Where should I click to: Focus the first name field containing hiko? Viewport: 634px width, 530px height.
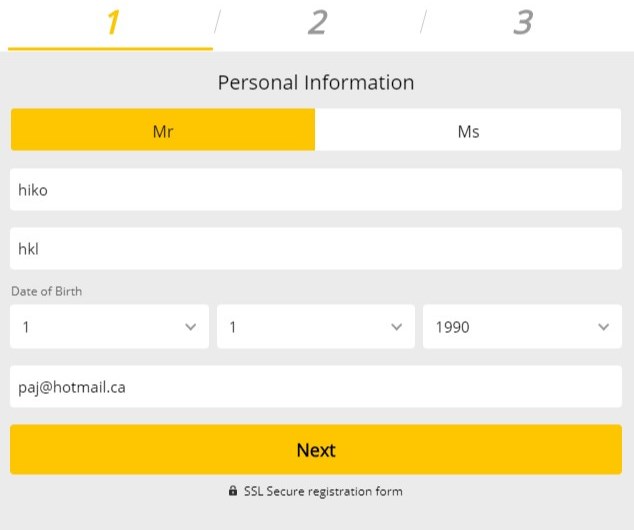pos(316,190)
